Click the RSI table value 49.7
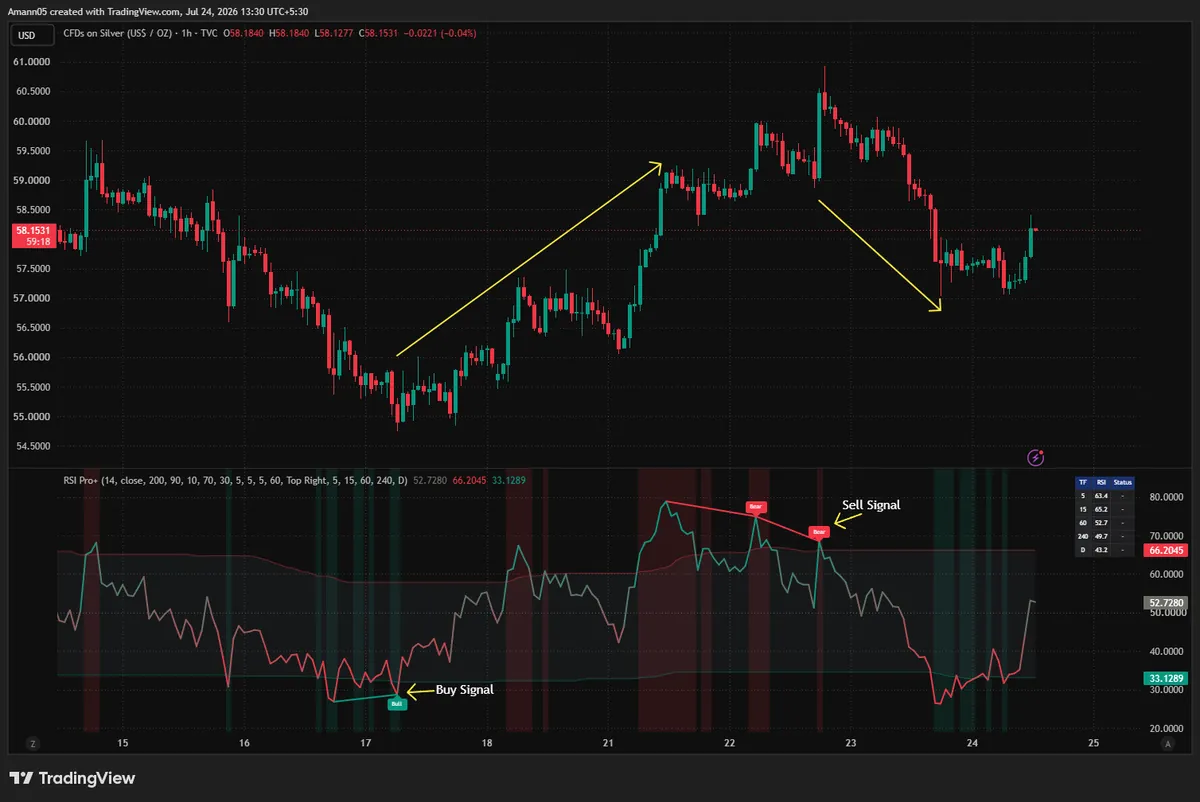 tap(1101, 536)
